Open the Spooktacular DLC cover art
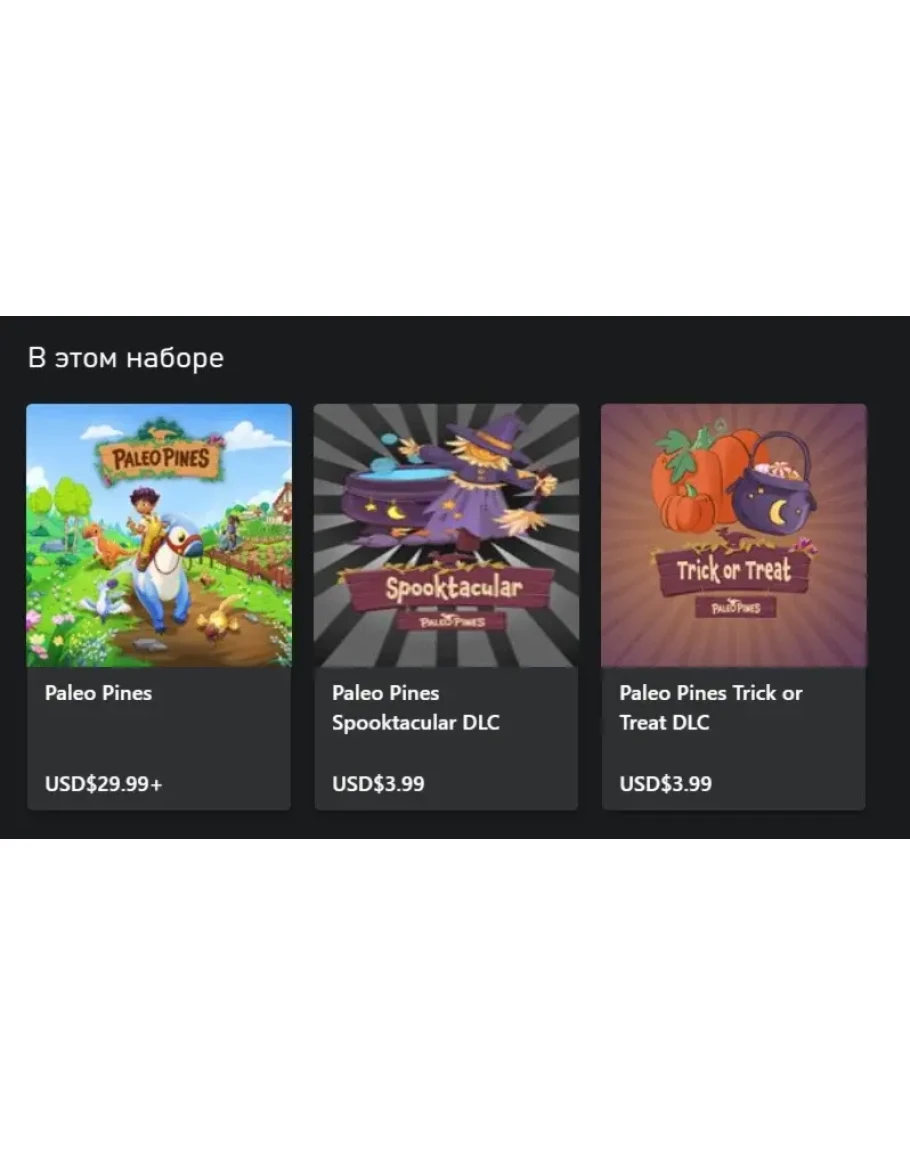 tap(447, 536)
